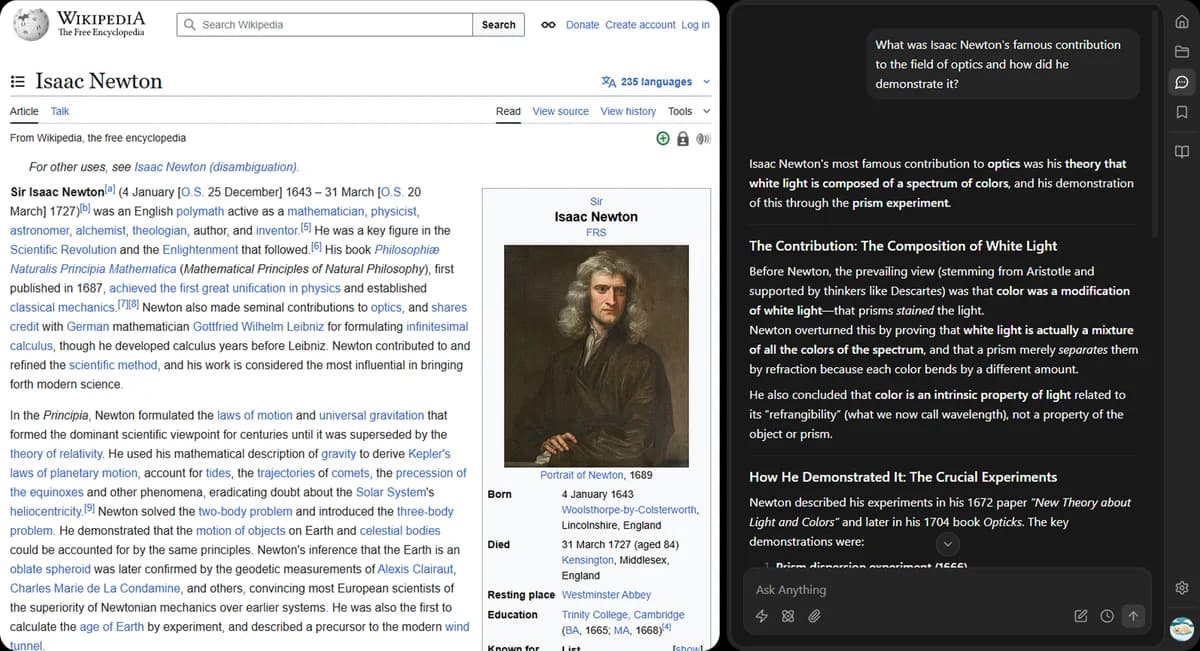Open chat history clock icon

[x=1107, y=616]
